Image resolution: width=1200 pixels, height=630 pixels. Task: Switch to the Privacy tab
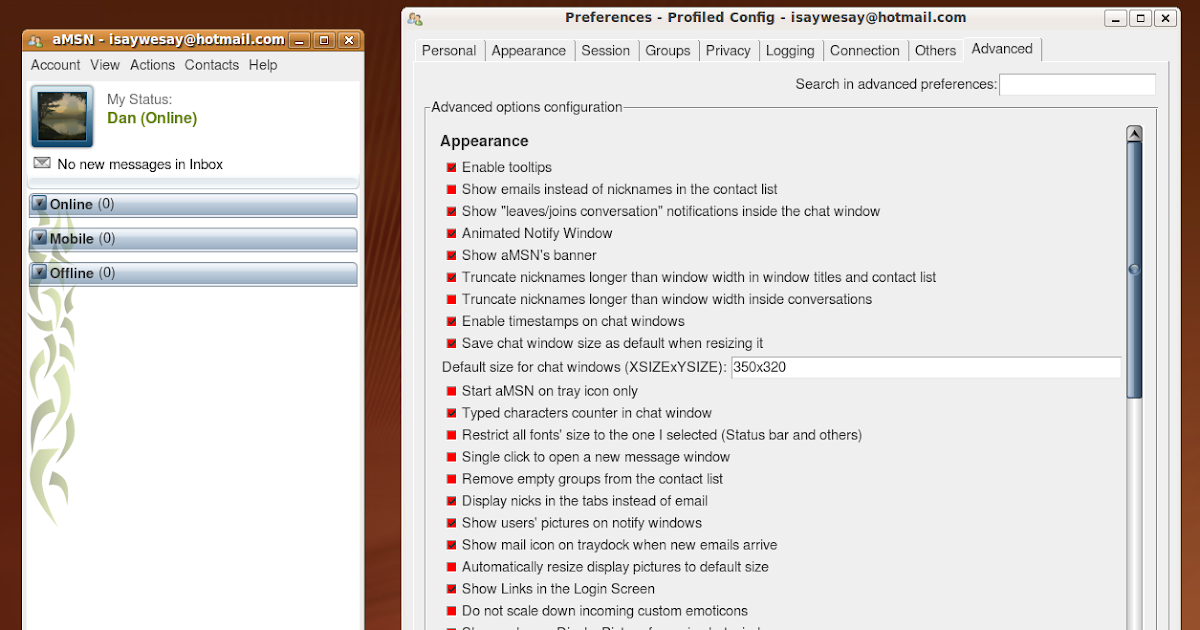point(728,50)
